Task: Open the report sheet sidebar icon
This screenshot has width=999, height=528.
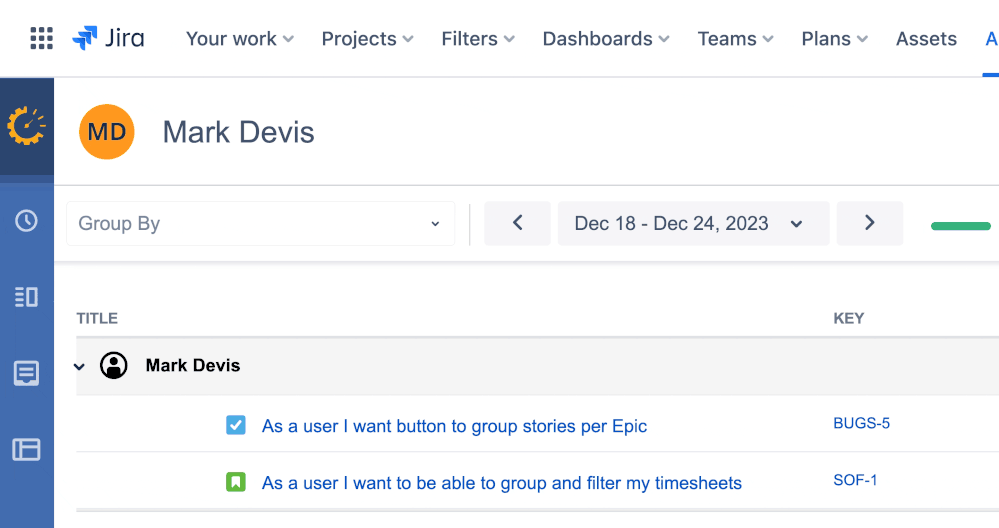Action: (x=26, y=374)
